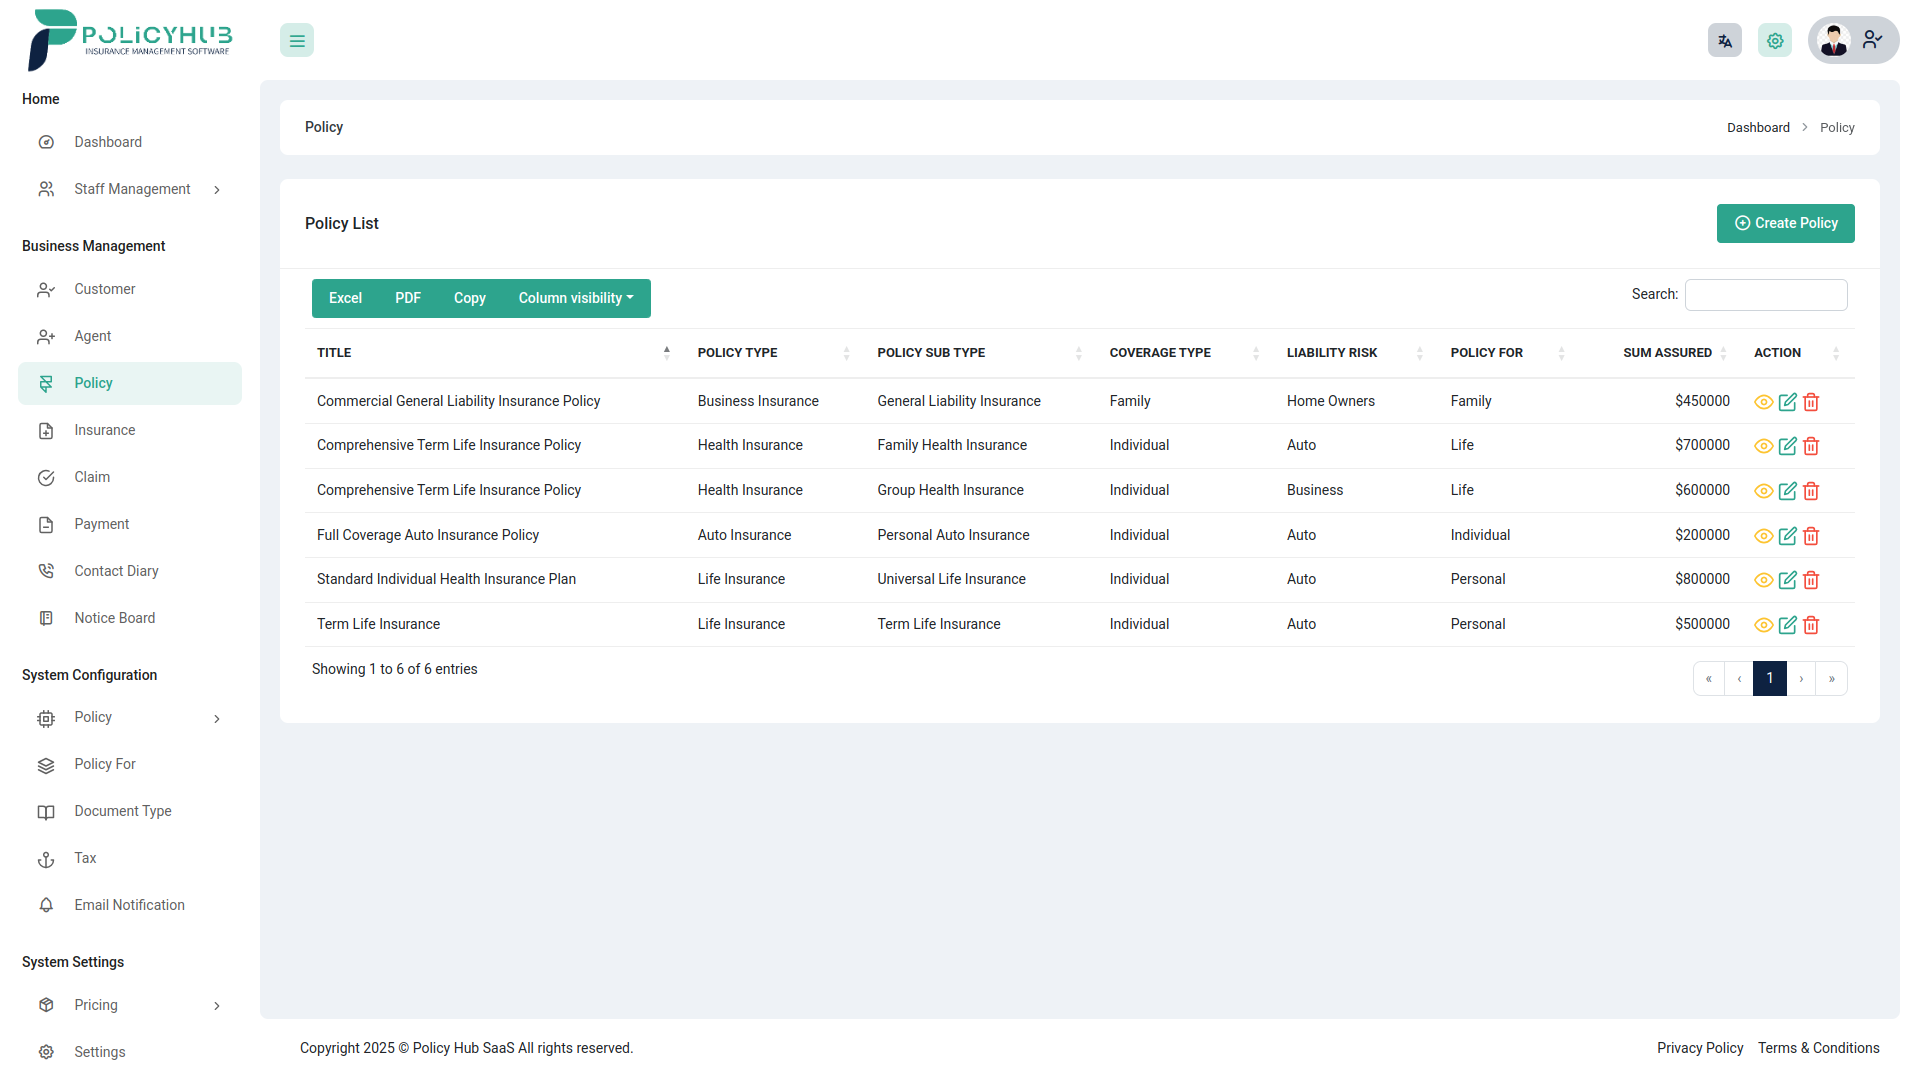Expand the Pricing submenu
The image size is (1920, 1080).
point(96,1005)
